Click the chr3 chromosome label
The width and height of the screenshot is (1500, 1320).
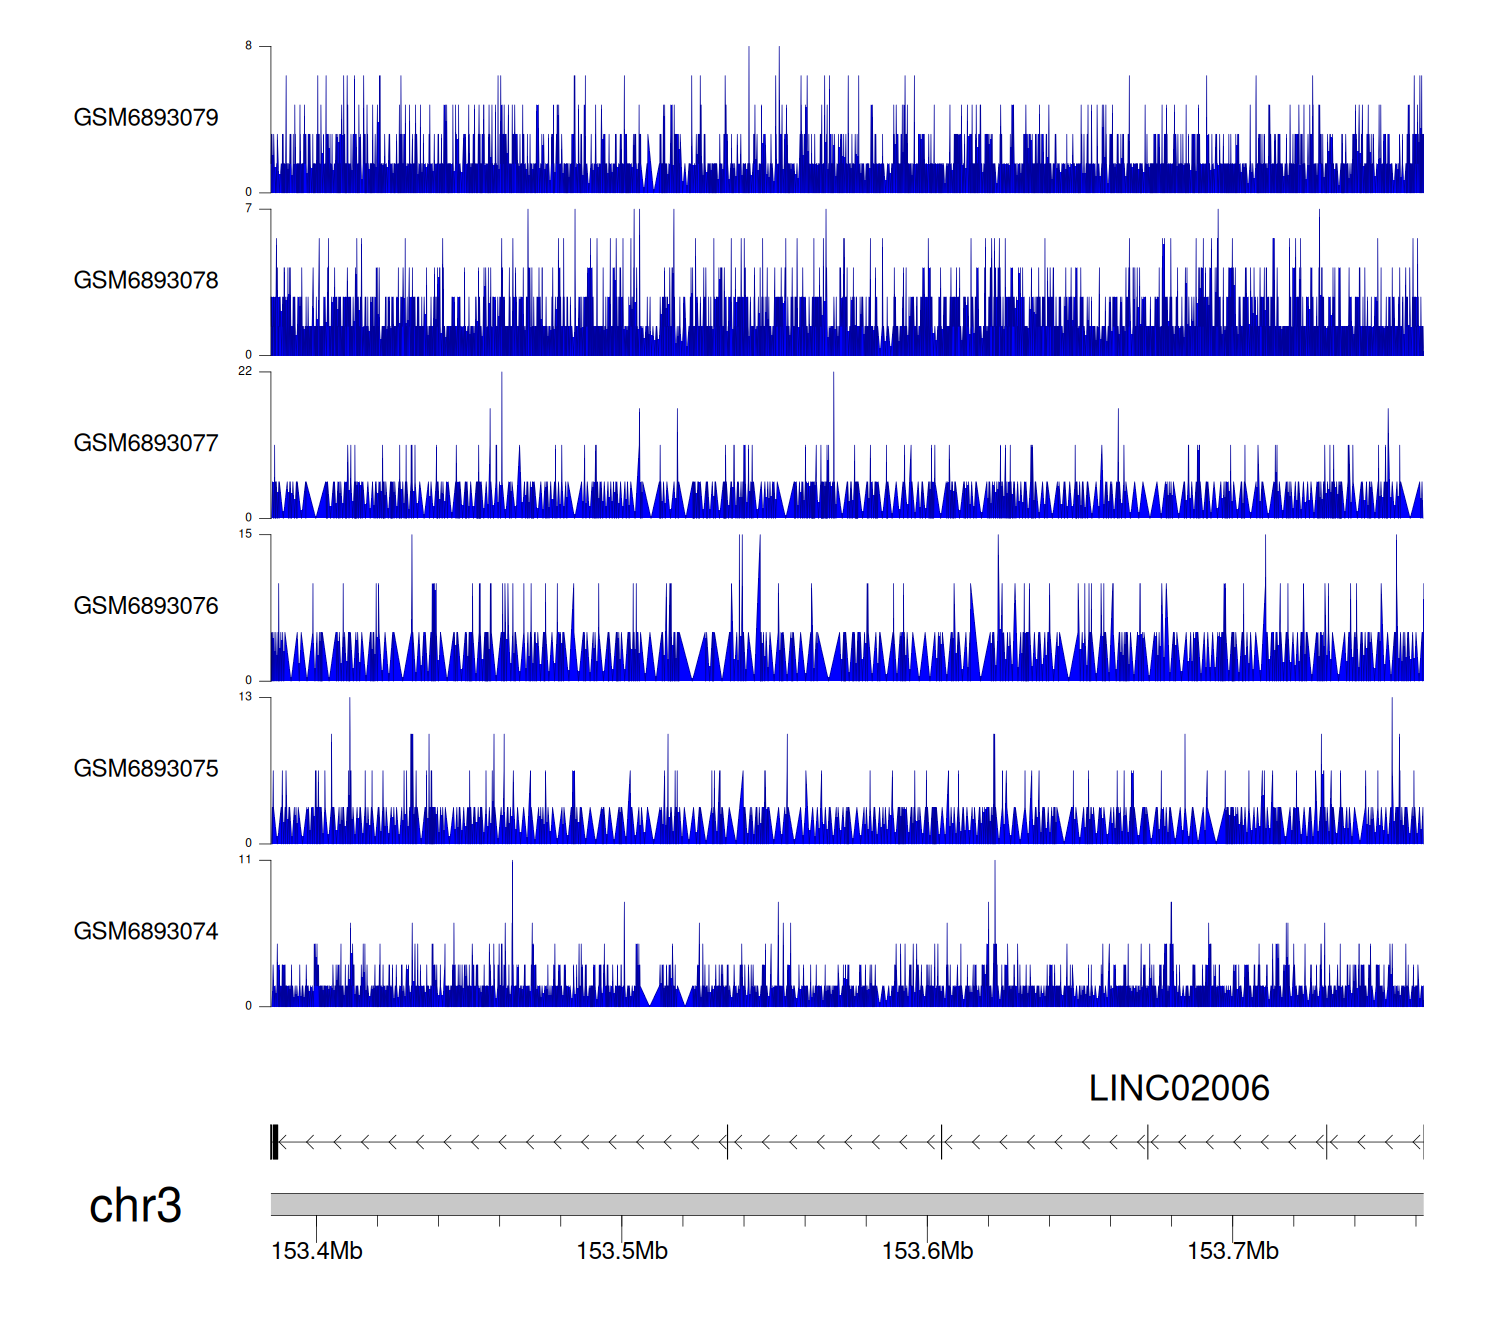(135, 1206)
